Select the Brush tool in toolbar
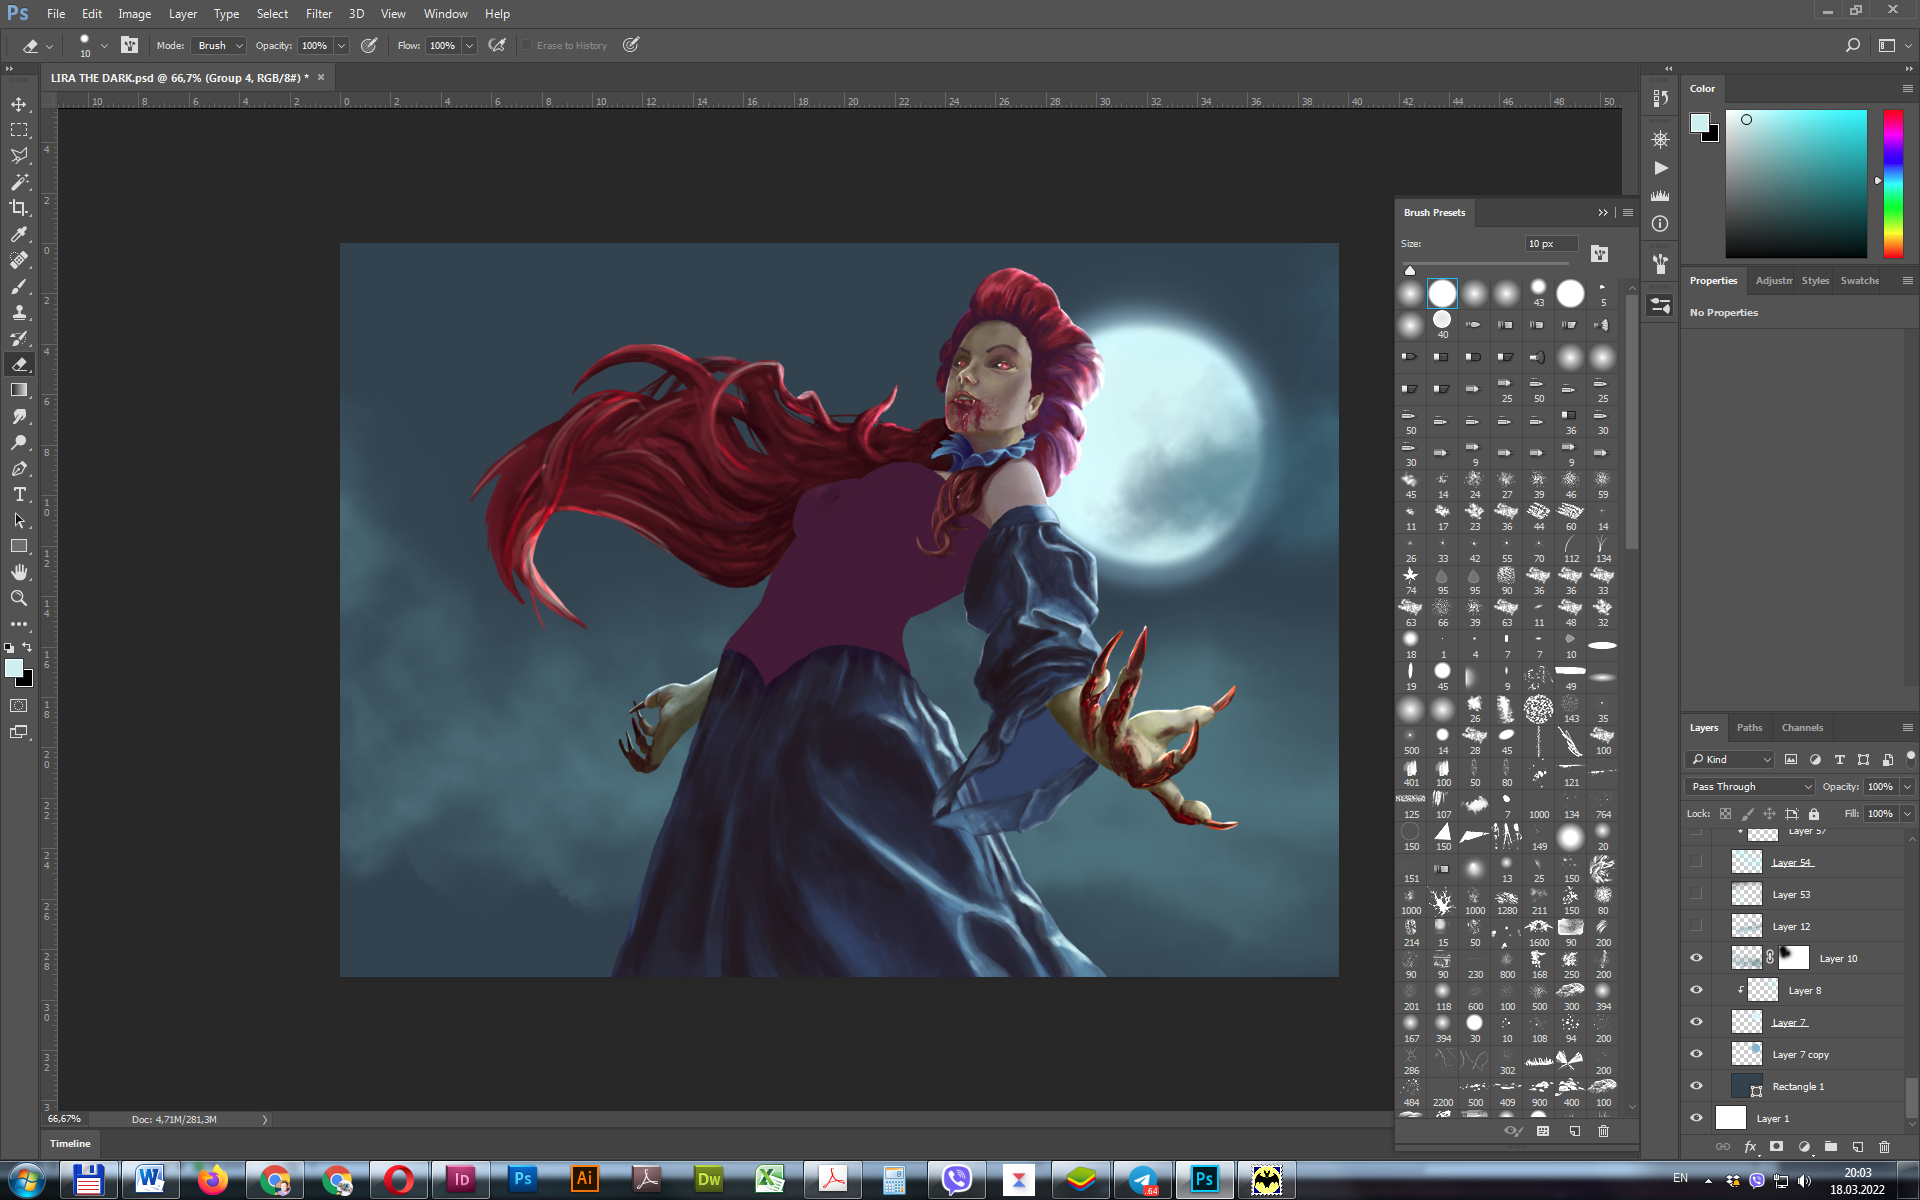Screen dimensions: 1920x1200 [19, 286]
